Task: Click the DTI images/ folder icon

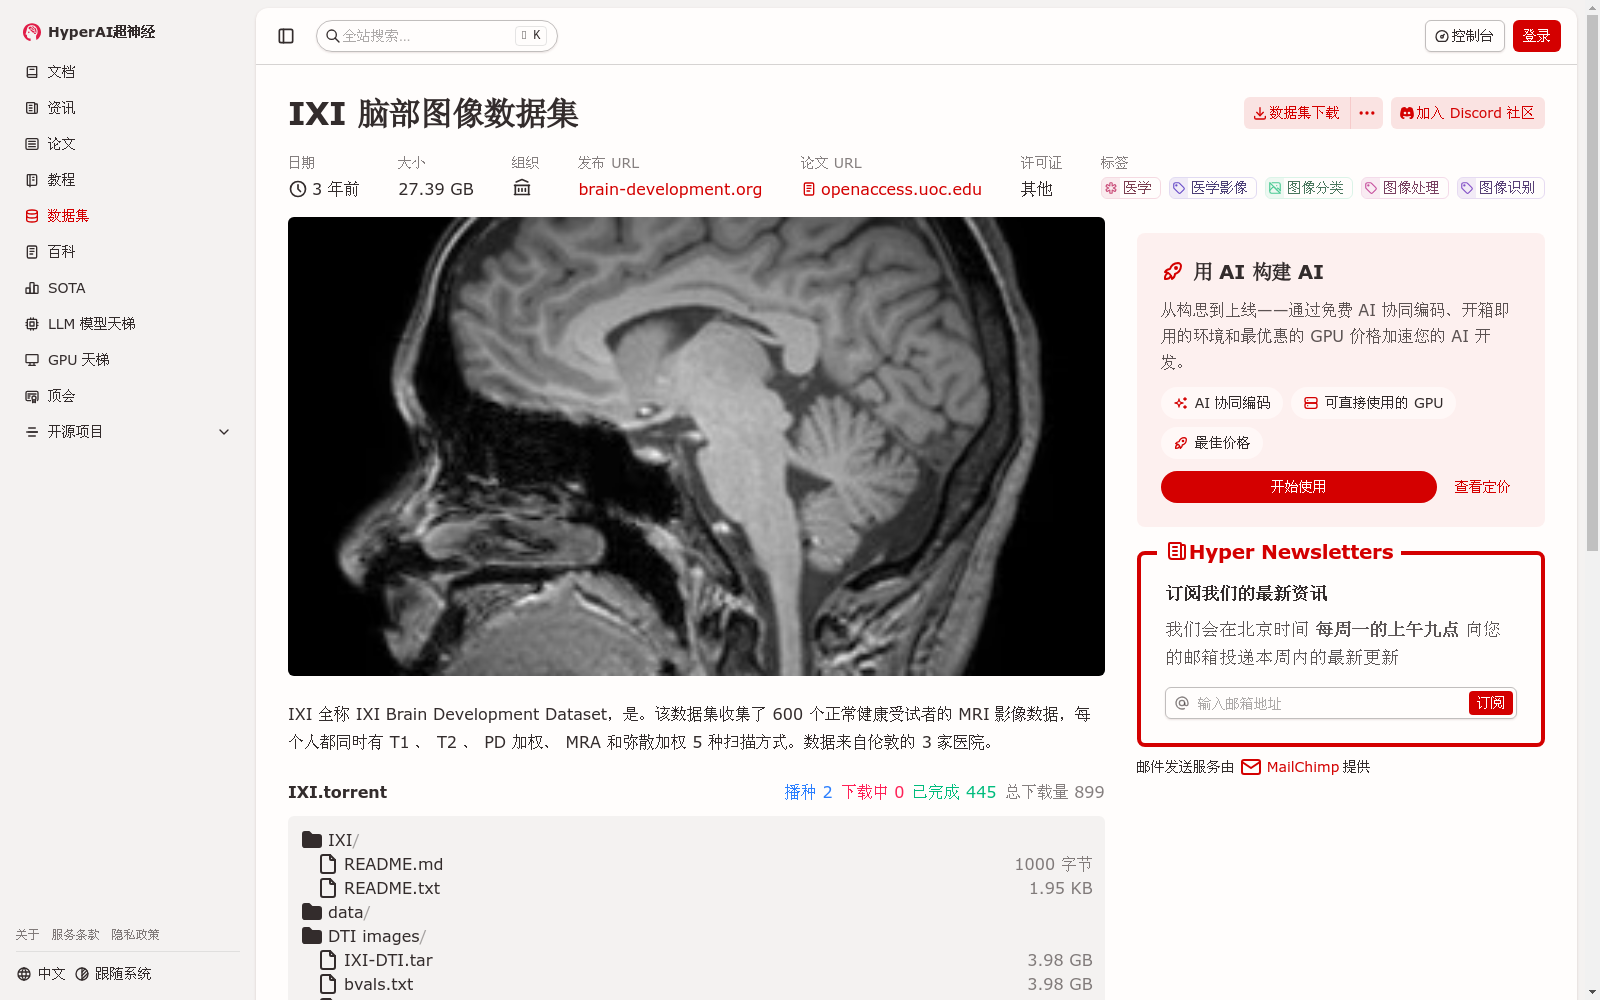Action: click(312, 936)
